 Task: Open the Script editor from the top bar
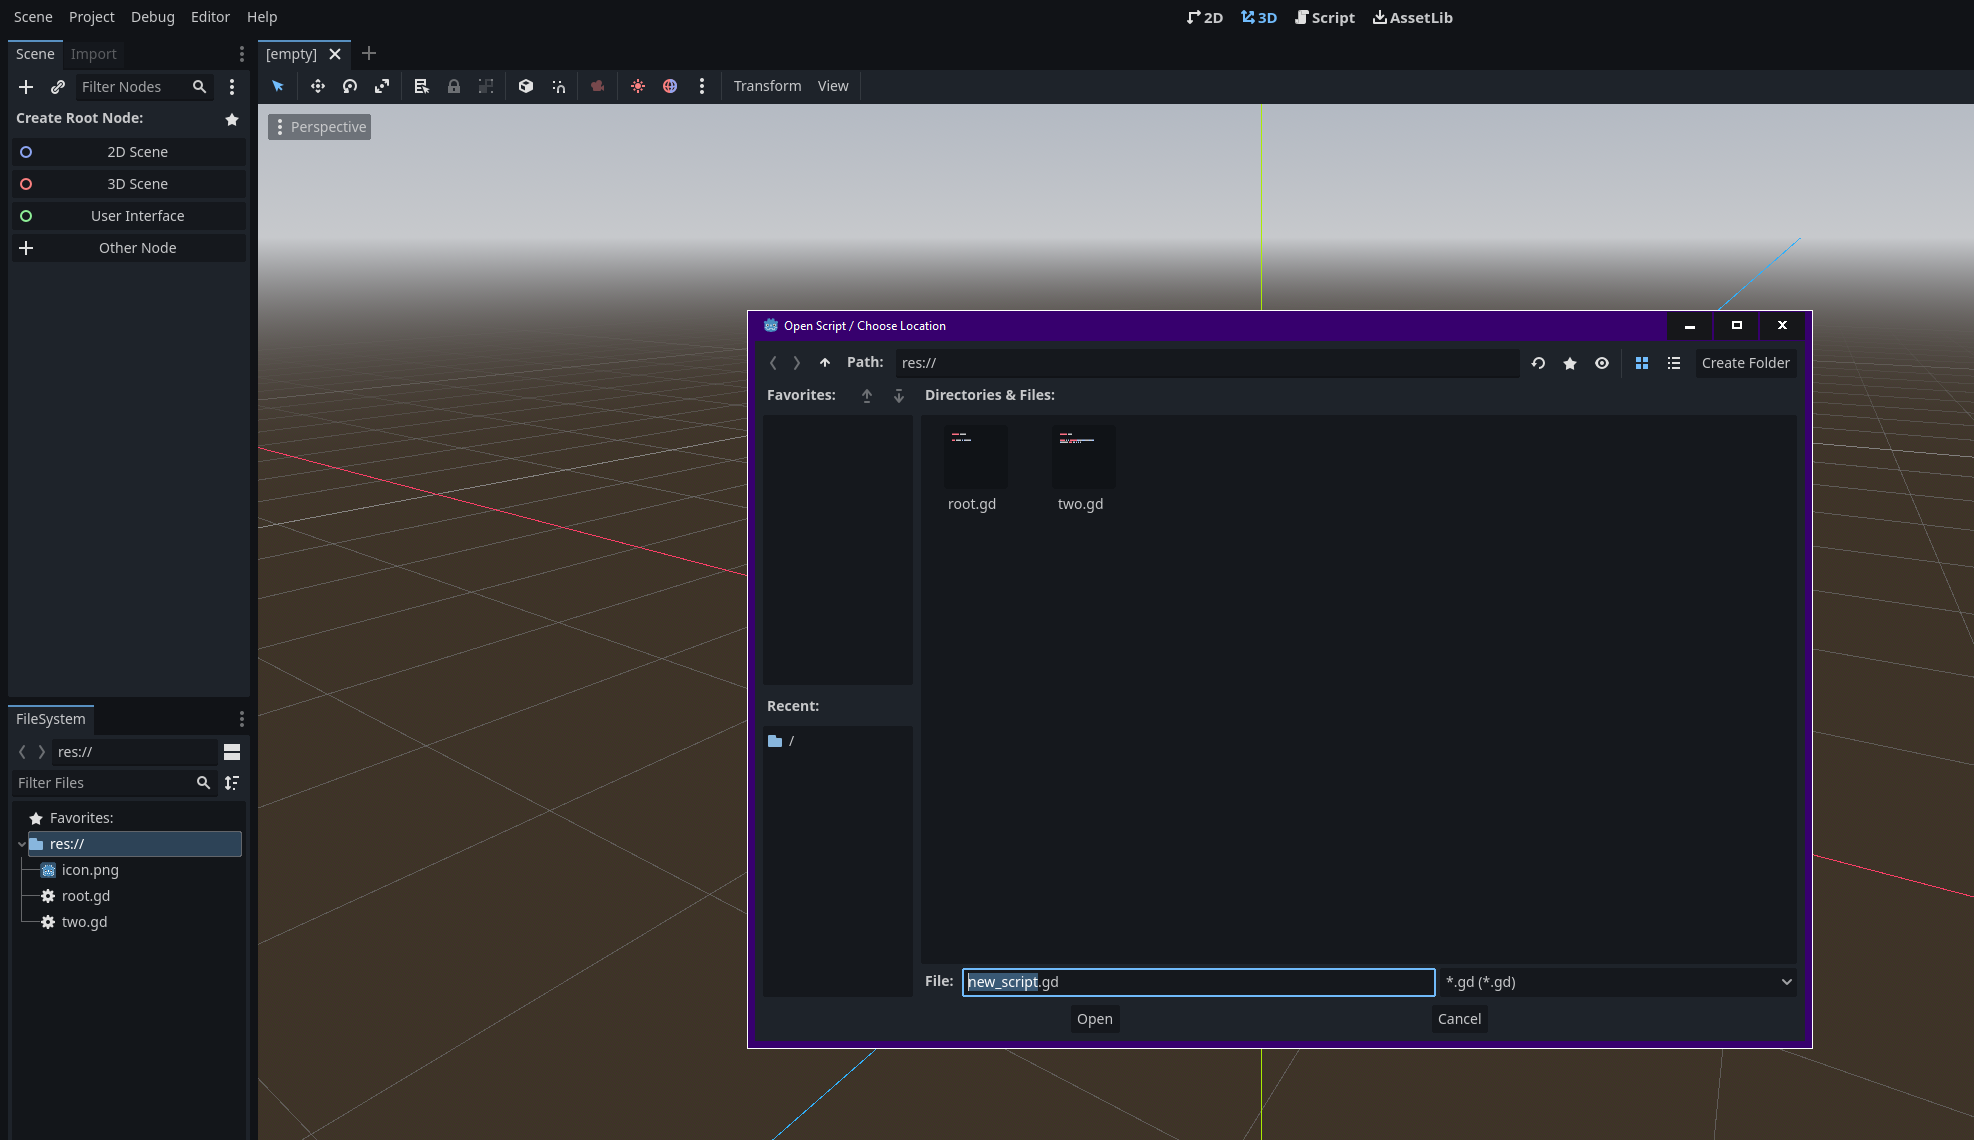[x=1324, y=17]
